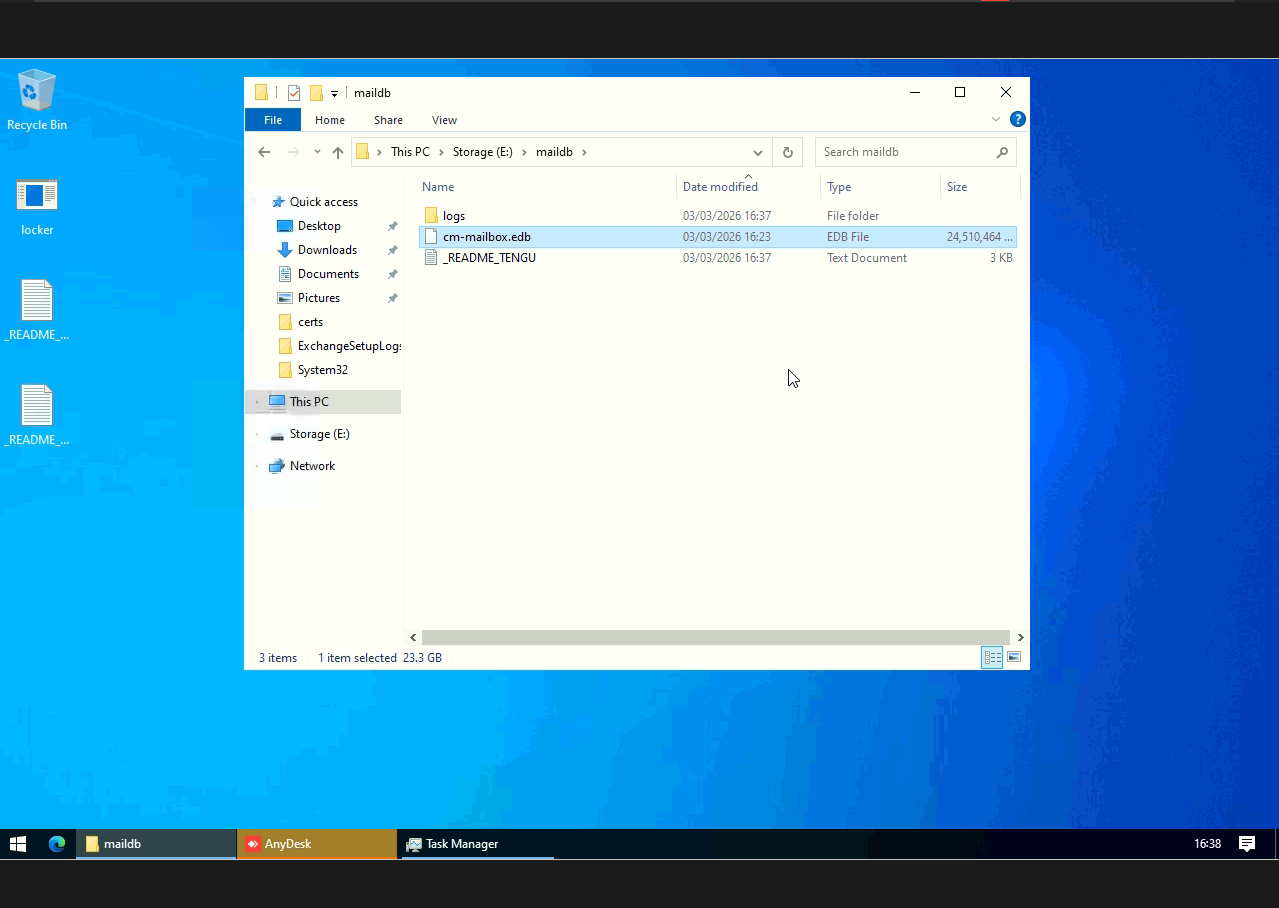Click Storage (E:) in the address bar
Screen dimensions: 1279x908
(x=482, y=152)
